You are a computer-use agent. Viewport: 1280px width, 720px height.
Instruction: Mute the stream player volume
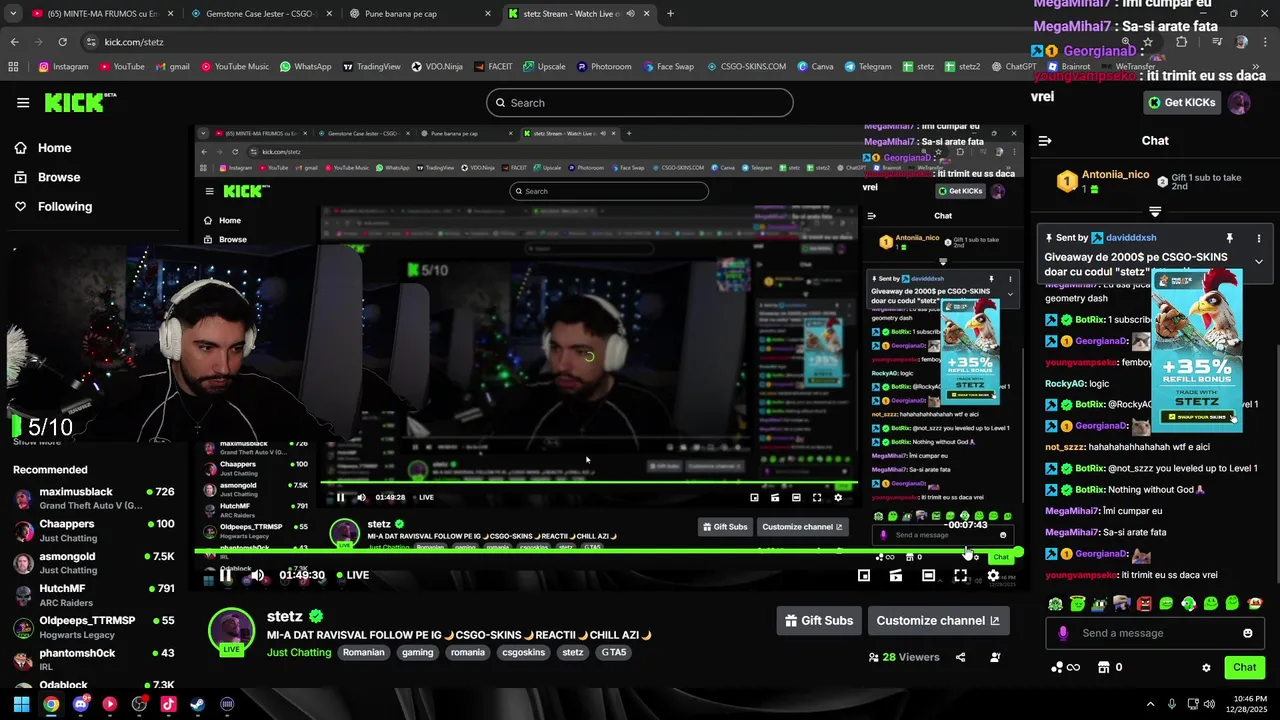coord(257,575)
